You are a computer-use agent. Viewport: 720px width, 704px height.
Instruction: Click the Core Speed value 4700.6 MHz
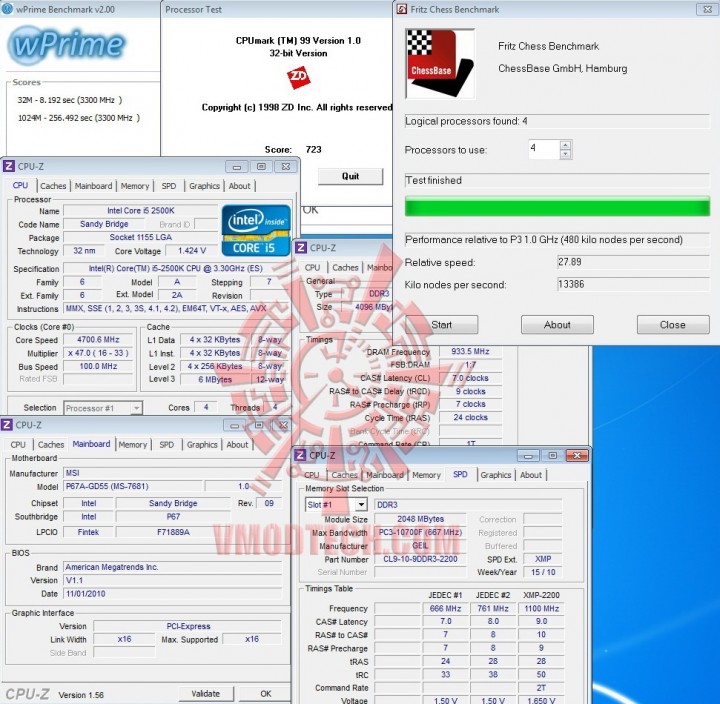98,339
